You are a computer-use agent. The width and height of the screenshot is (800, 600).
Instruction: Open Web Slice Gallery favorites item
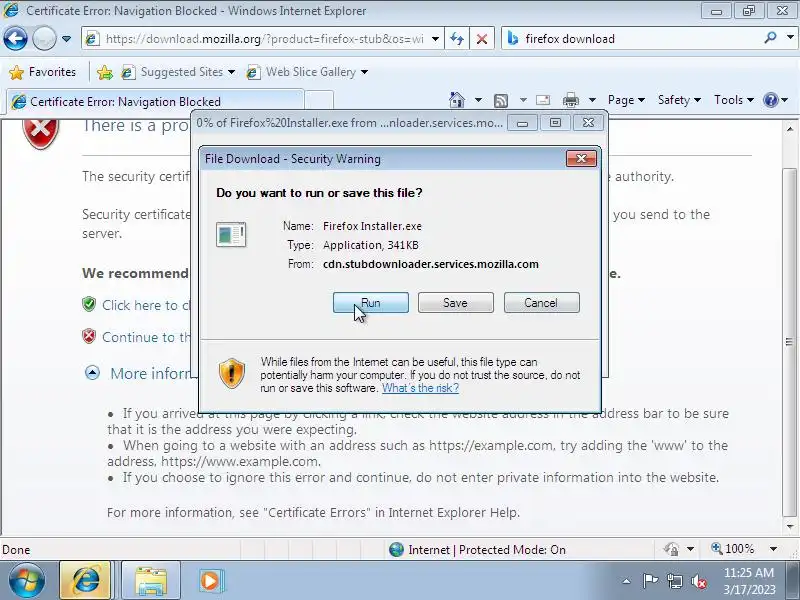(307, 72)
